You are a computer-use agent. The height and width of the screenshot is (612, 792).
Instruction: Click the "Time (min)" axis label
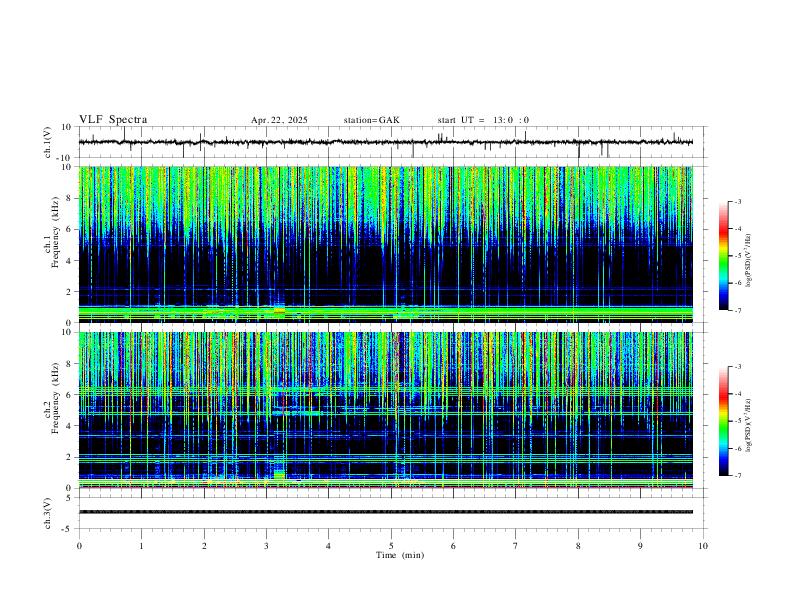[400, 555]
